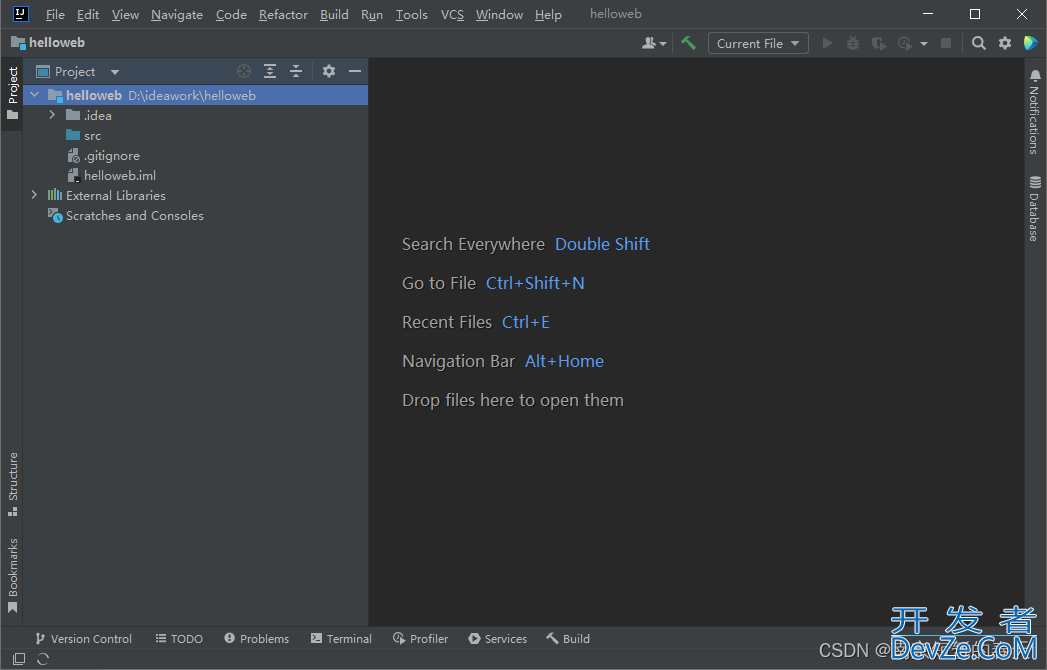Open the Help menu

click(548, 15)
